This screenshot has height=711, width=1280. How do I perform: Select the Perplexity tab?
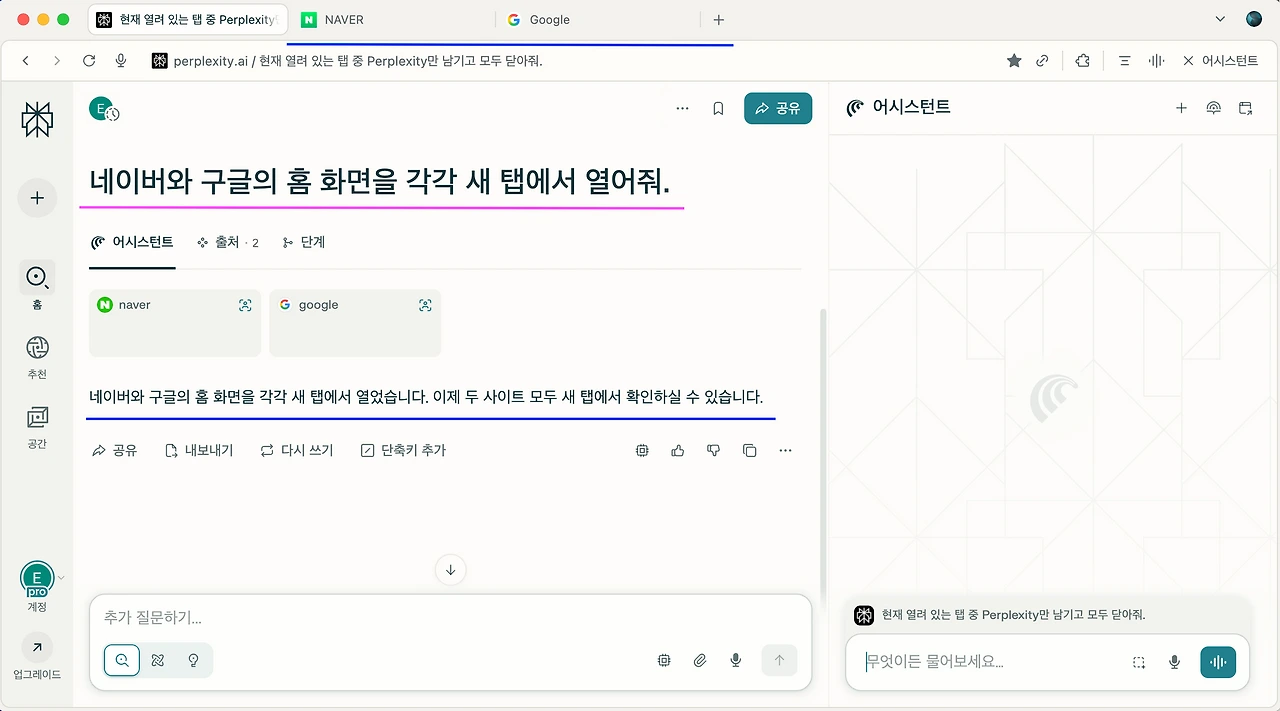[188, 19]
